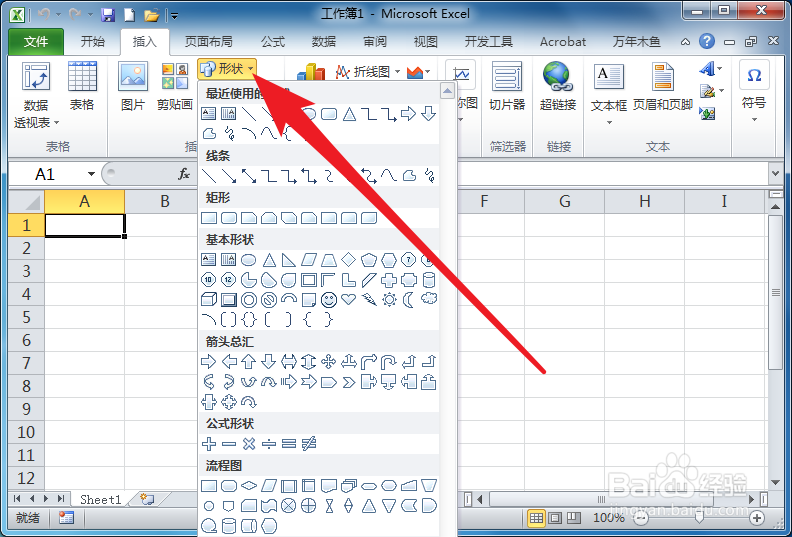Select the equal sign equation shape
This screenshot has height=537, width=792.
point(289,444)
